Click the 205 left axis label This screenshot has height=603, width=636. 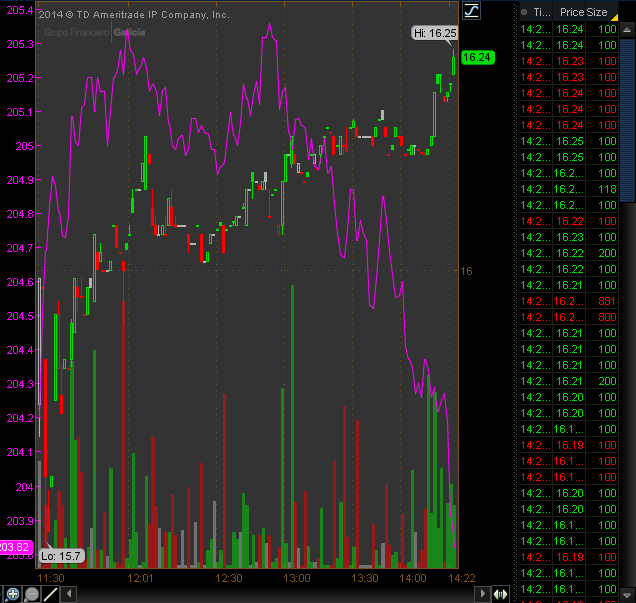pyautogui.click(x=24, y=146)
